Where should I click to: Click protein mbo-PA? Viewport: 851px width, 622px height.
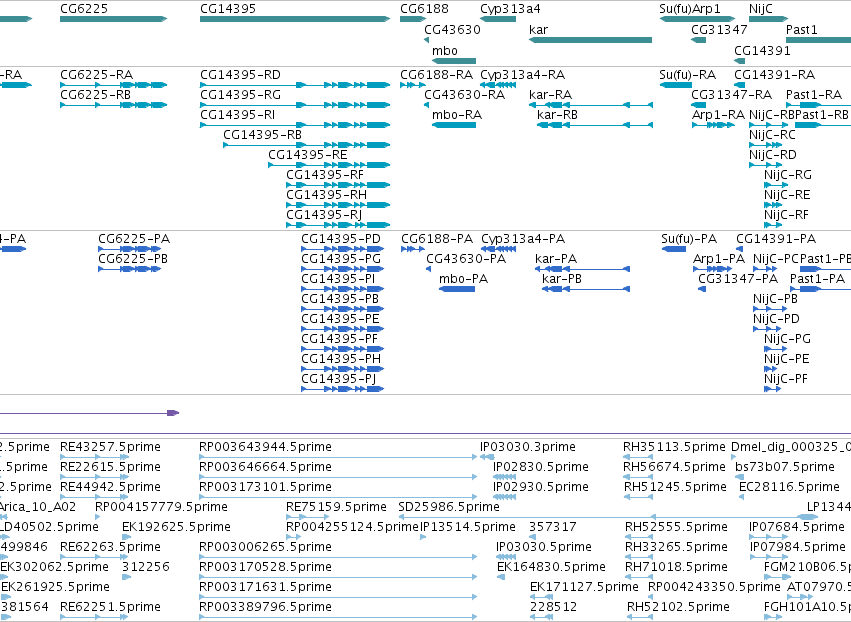(463, 280)
